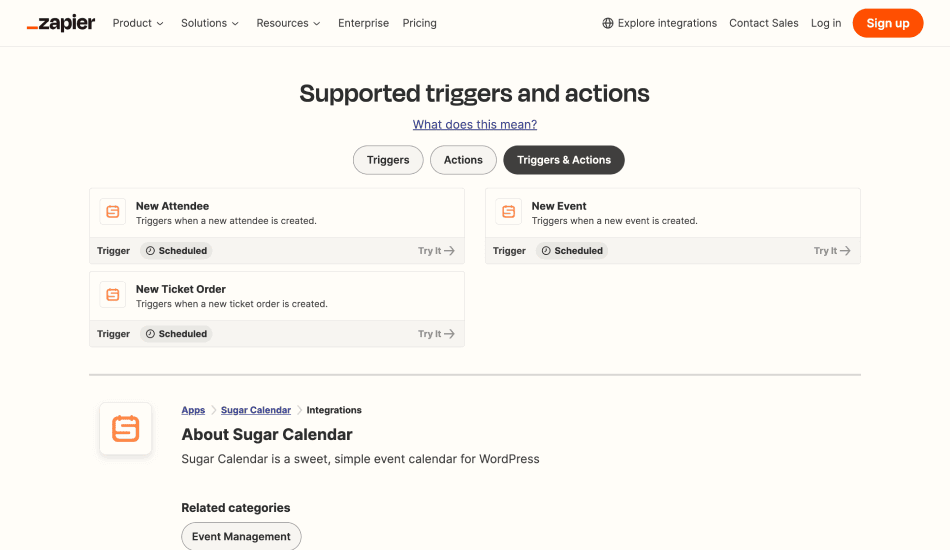Click the Event Management category tag
This screenshot has height=550, width=950.
pyautogui.click(x=241, y=536)
